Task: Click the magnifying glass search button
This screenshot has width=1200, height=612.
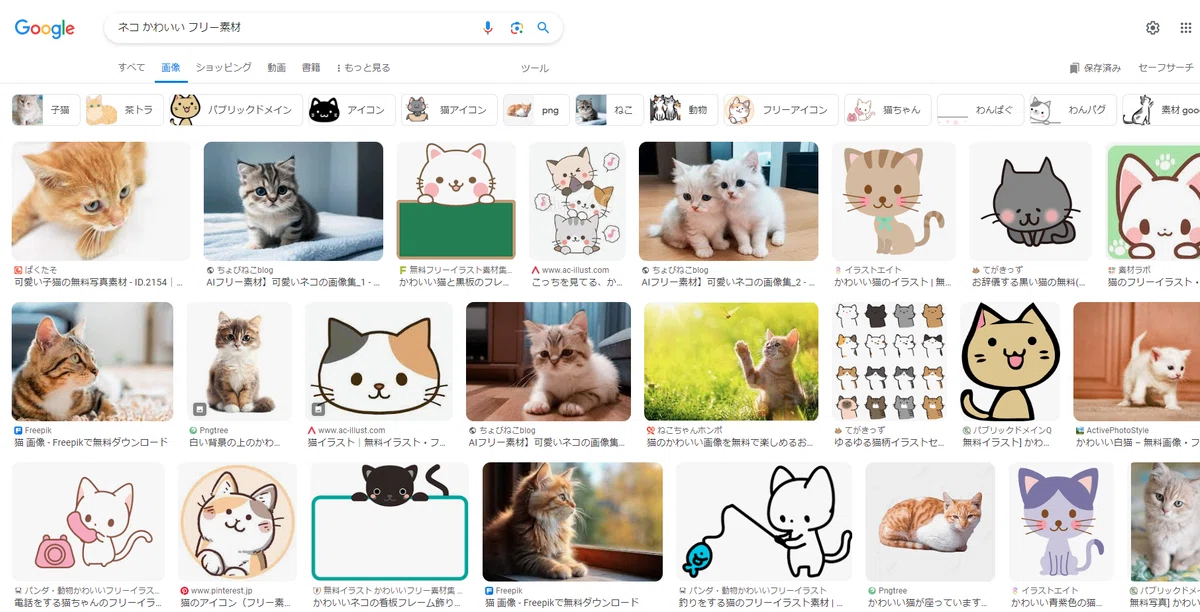Action: pos(543,28)
